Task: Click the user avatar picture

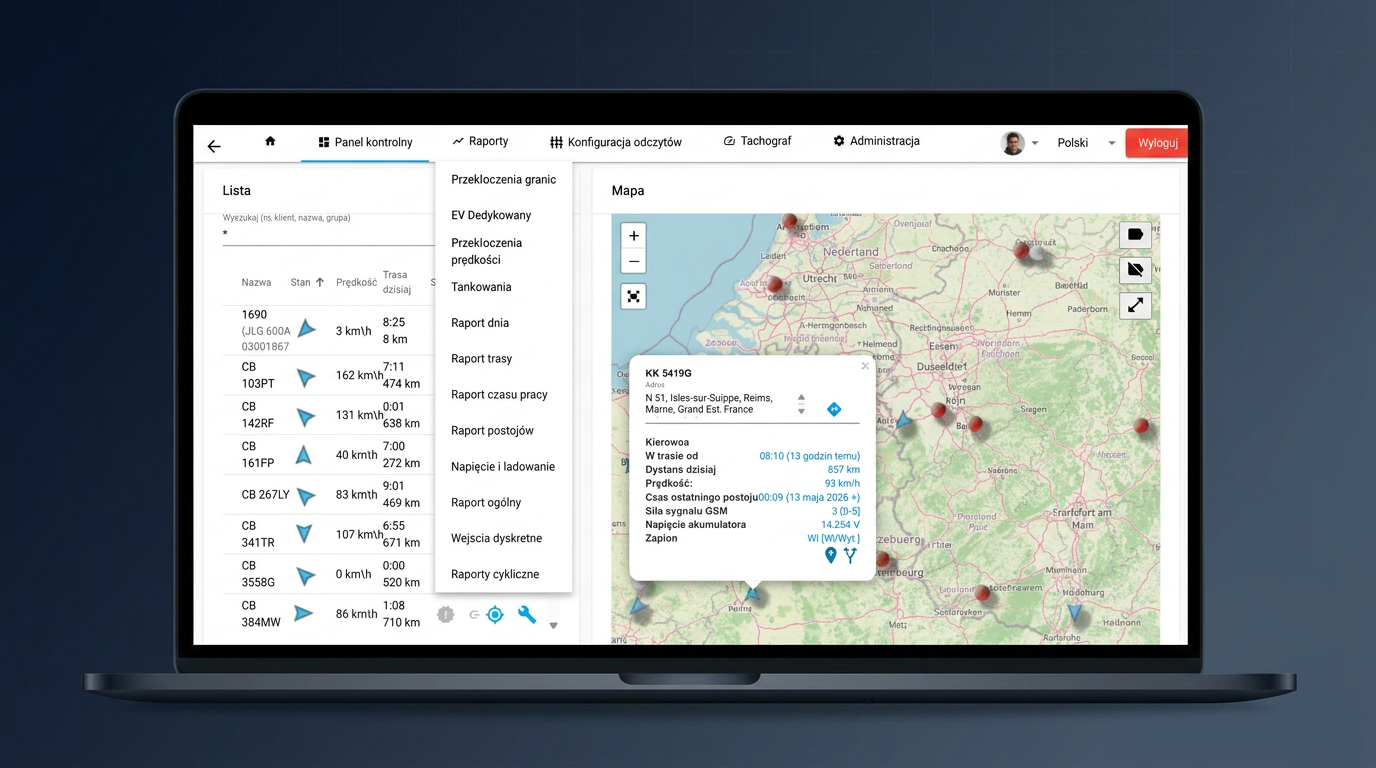Action: coord(1013,143)
